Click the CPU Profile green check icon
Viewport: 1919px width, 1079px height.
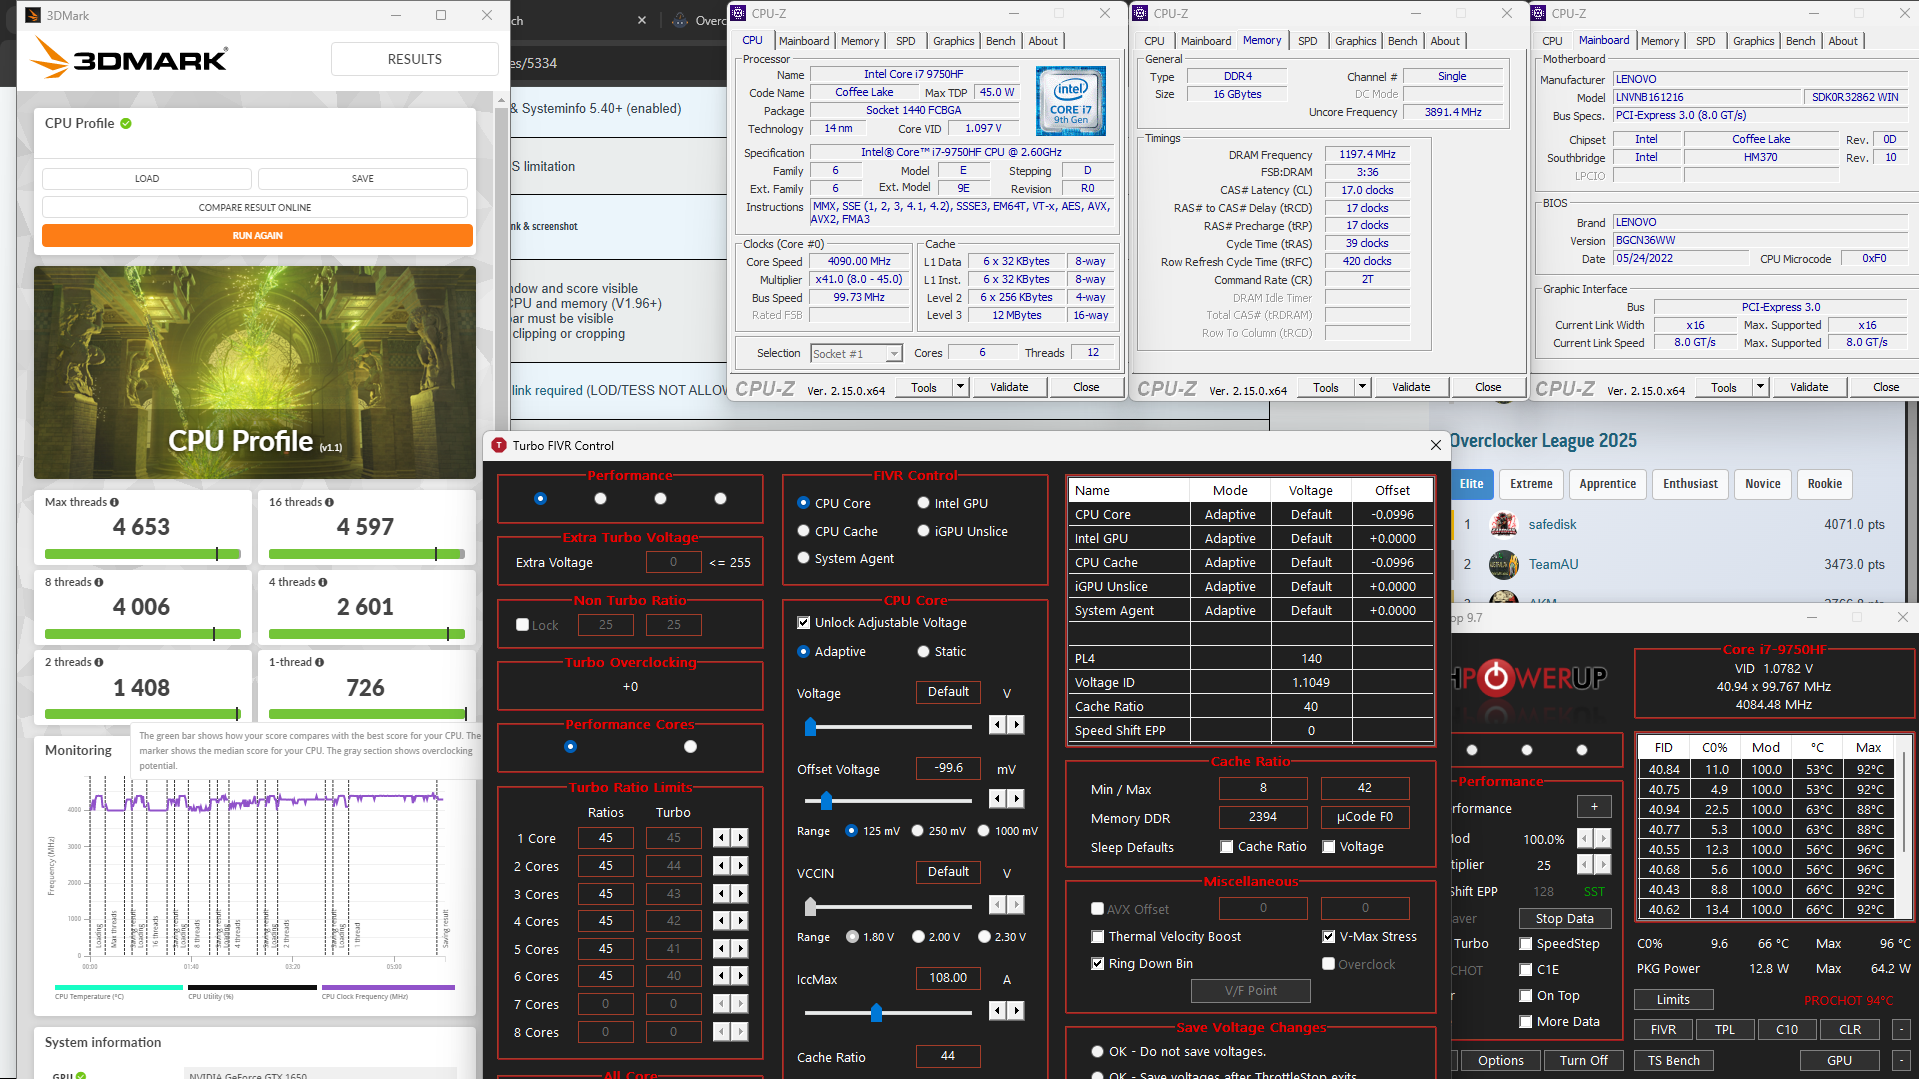tap(126, 124)
